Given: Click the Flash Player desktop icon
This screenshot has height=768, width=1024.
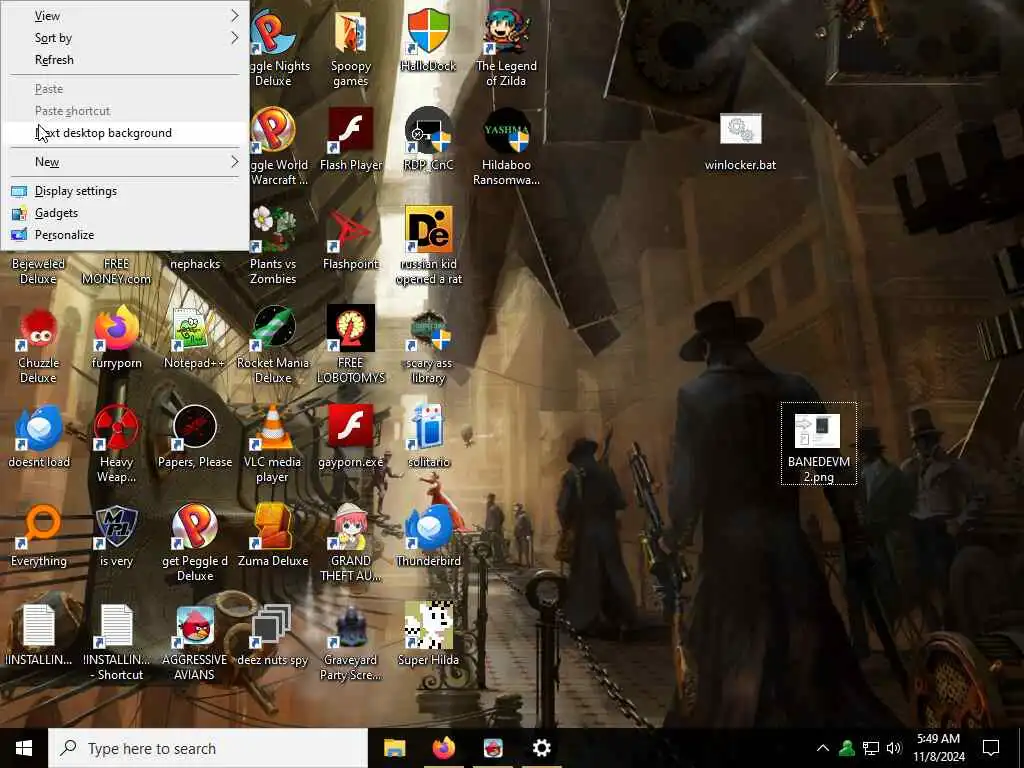Looking at the screenshot, I should 351,131.
